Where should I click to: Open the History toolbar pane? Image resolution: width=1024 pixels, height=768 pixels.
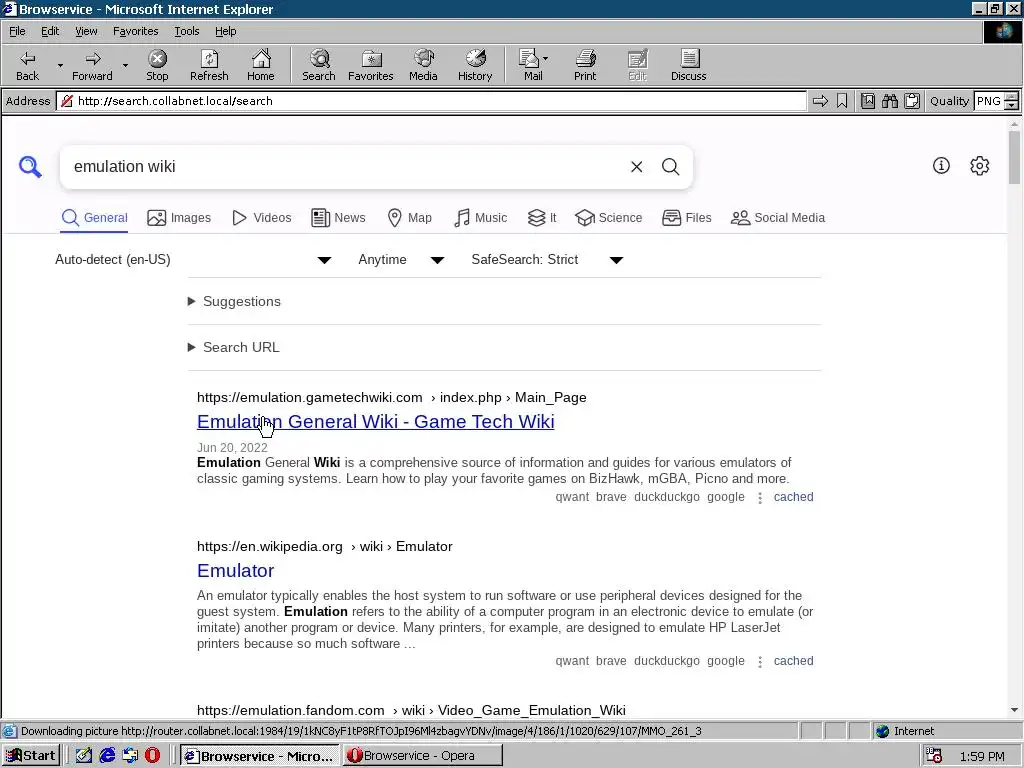475,66
